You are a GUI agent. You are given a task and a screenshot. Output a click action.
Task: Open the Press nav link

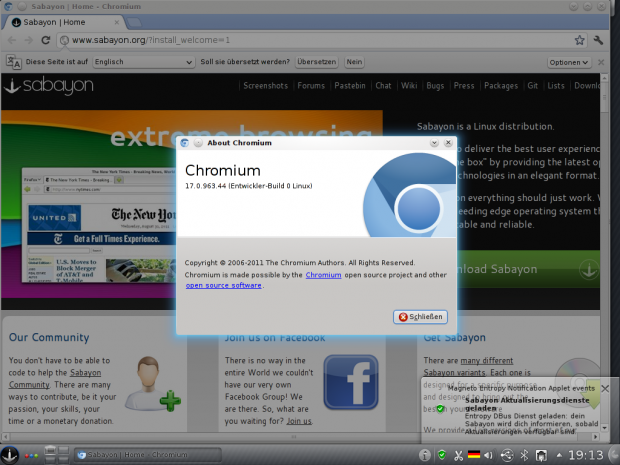click(x=464, y=86)
